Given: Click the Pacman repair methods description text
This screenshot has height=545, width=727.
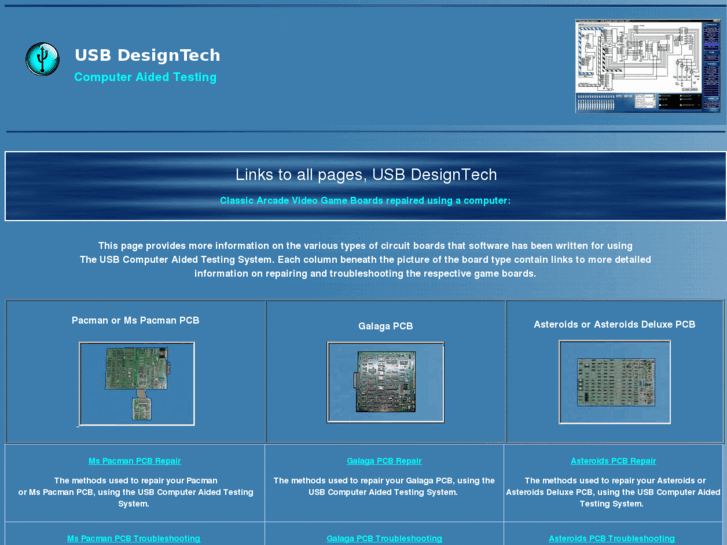Looking at the screenshot, I should pyautogui.click(x=135, y=492).
